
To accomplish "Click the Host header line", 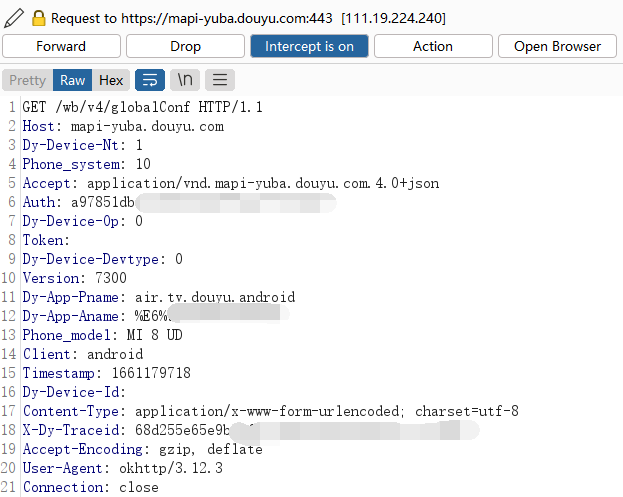I will coord(123,126).
